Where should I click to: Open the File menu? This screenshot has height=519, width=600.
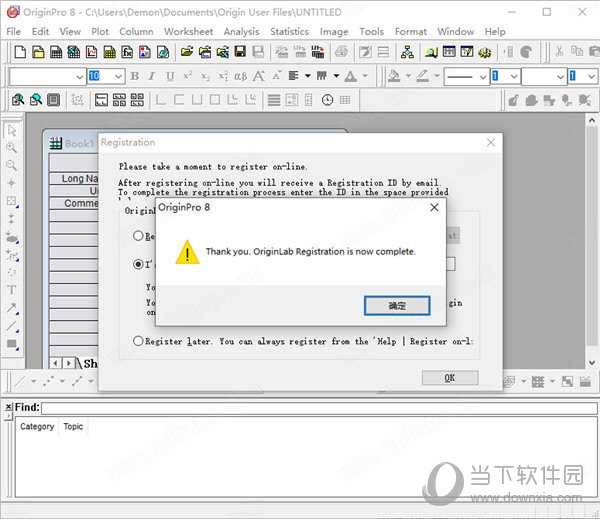(14, 31)
